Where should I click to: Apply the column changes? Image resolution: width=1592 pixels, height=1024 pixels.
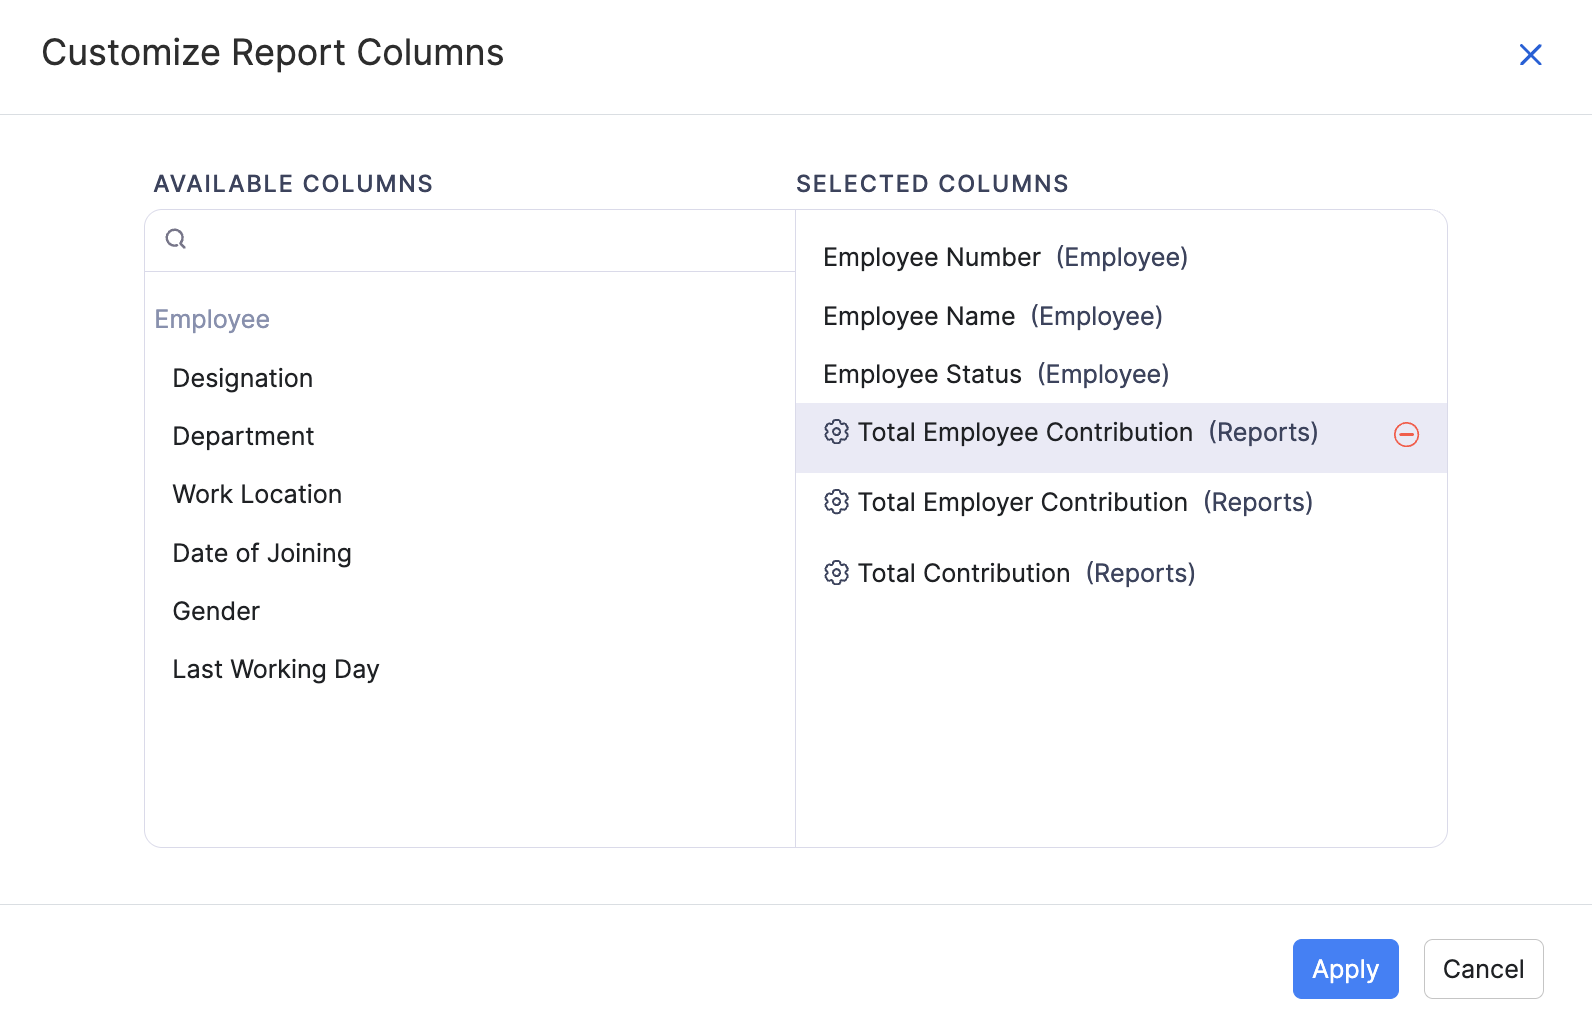1345,969
